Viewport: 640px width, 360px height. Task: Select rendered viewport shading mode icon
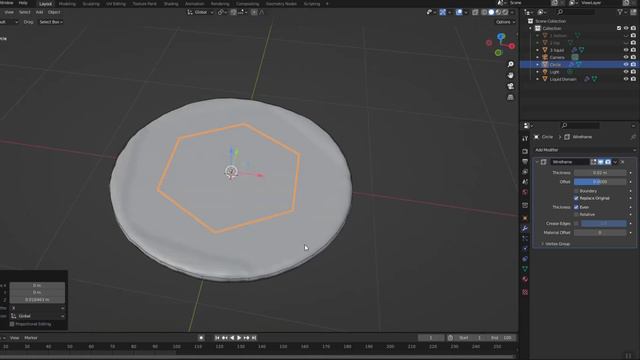[505, 12]
